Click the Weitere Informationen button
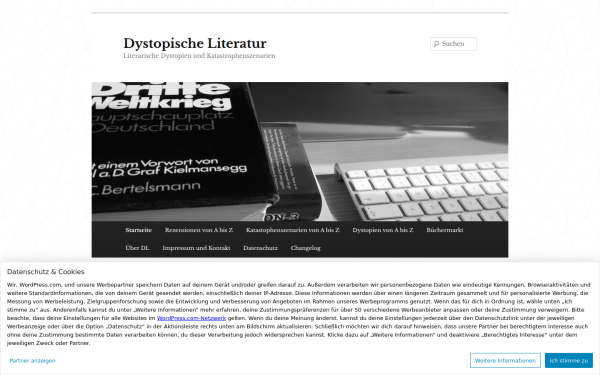This screenshot has width=600, height=375. pyautogui.click(x=505, y=360)
